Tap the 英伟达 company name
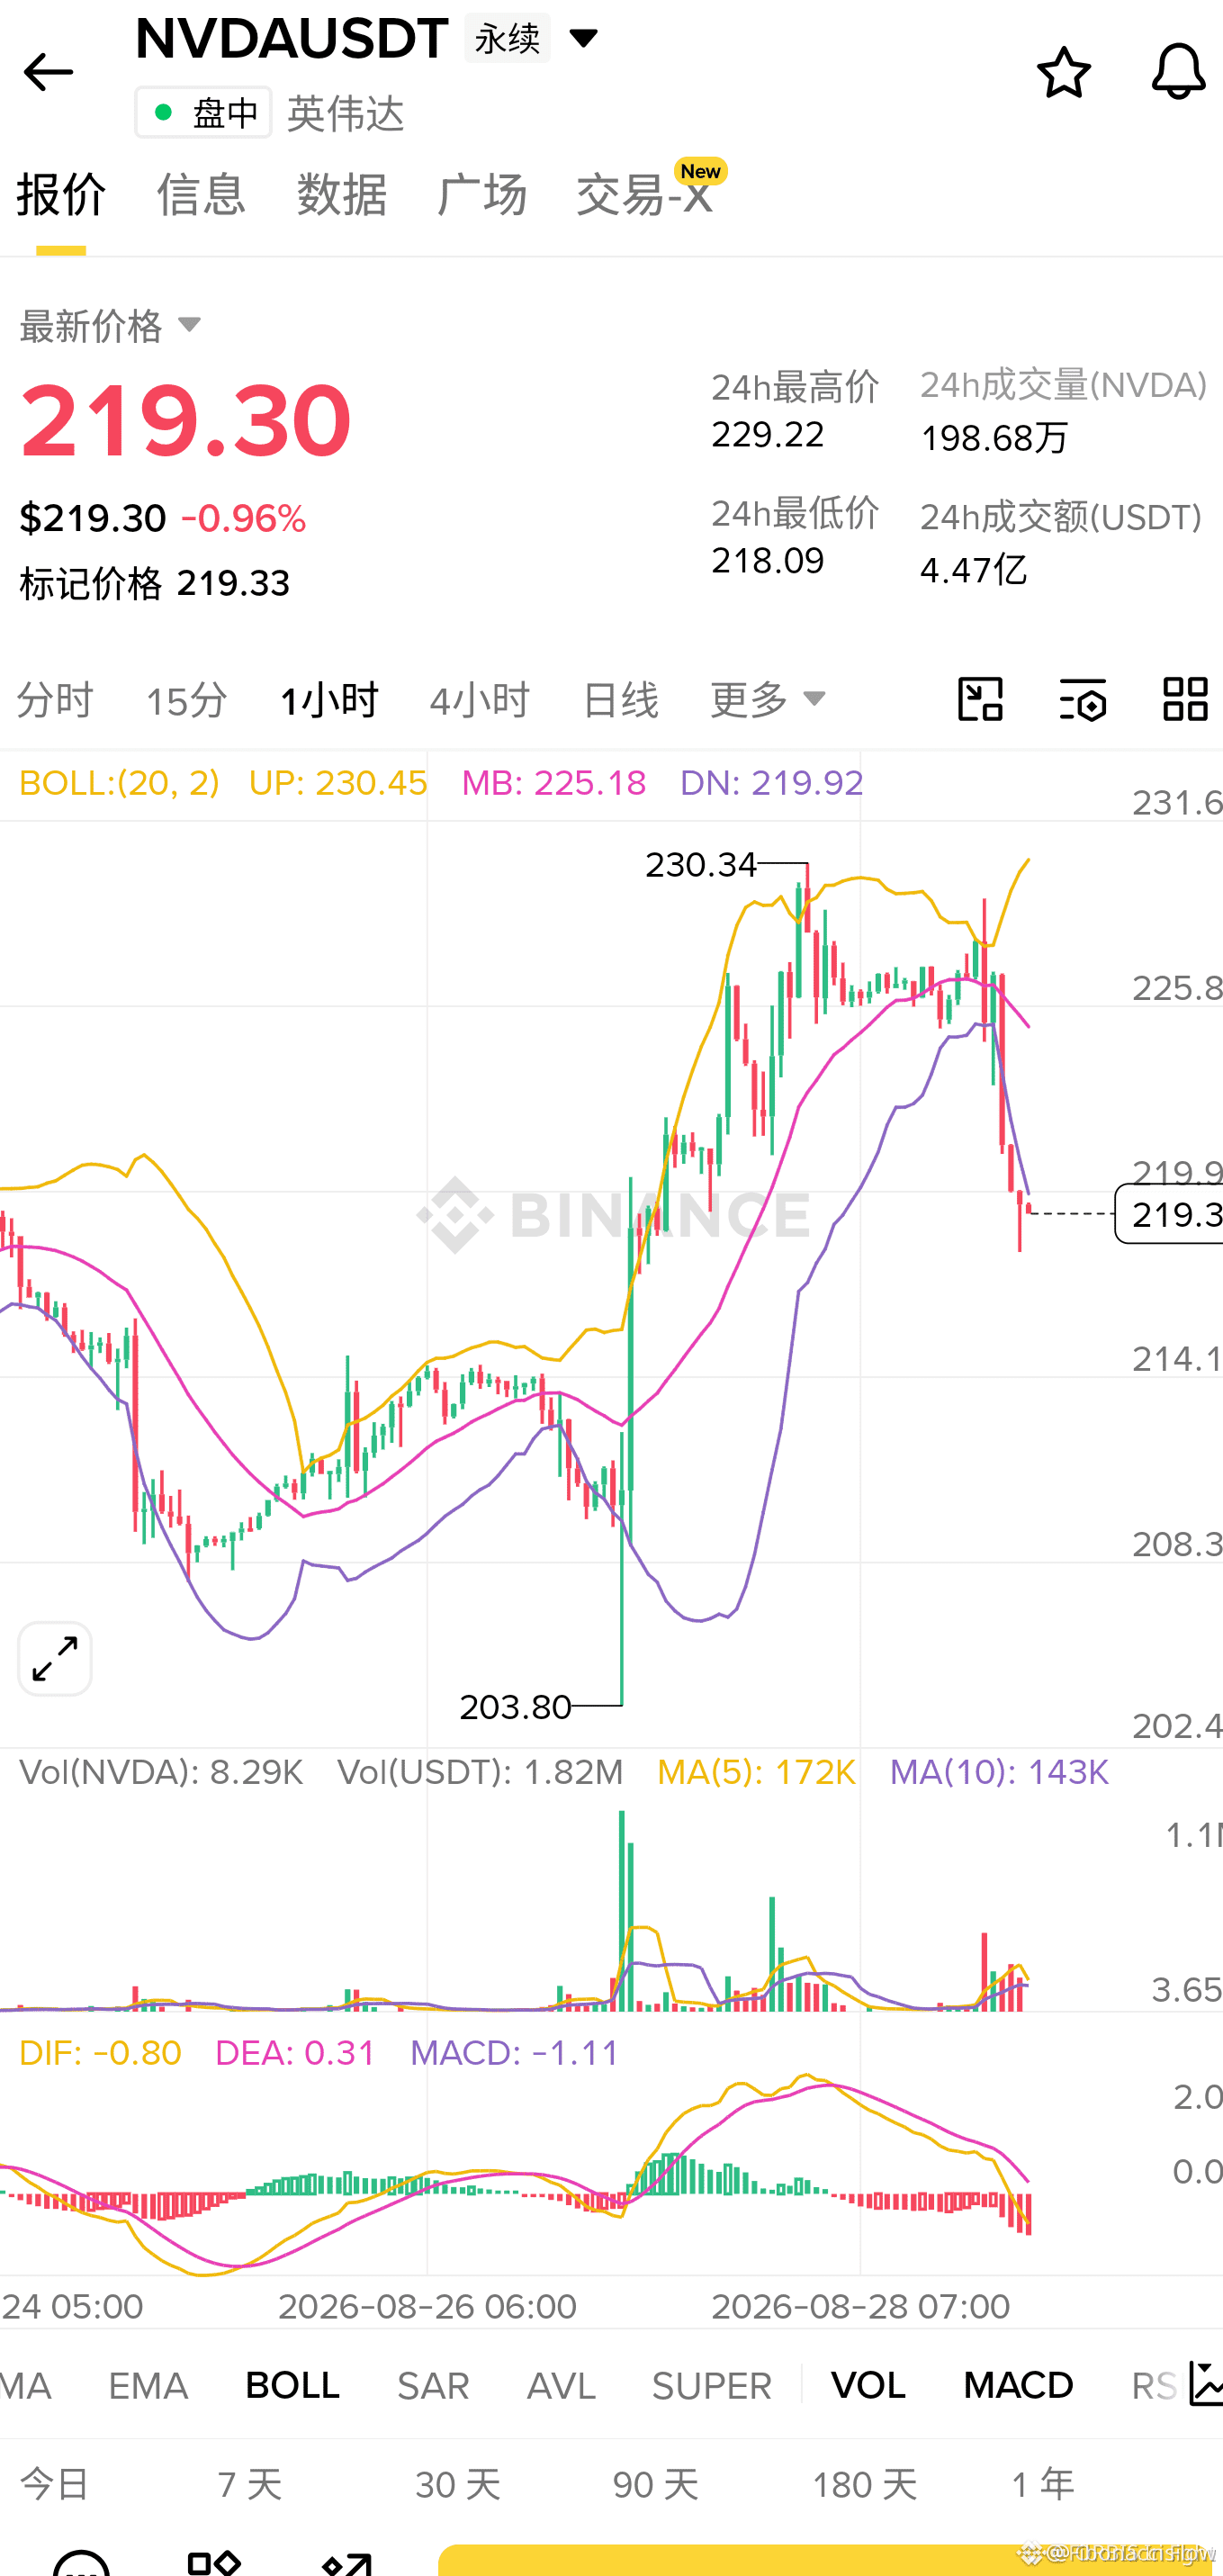This screenshot has width=1223, height=2576. 345,113
